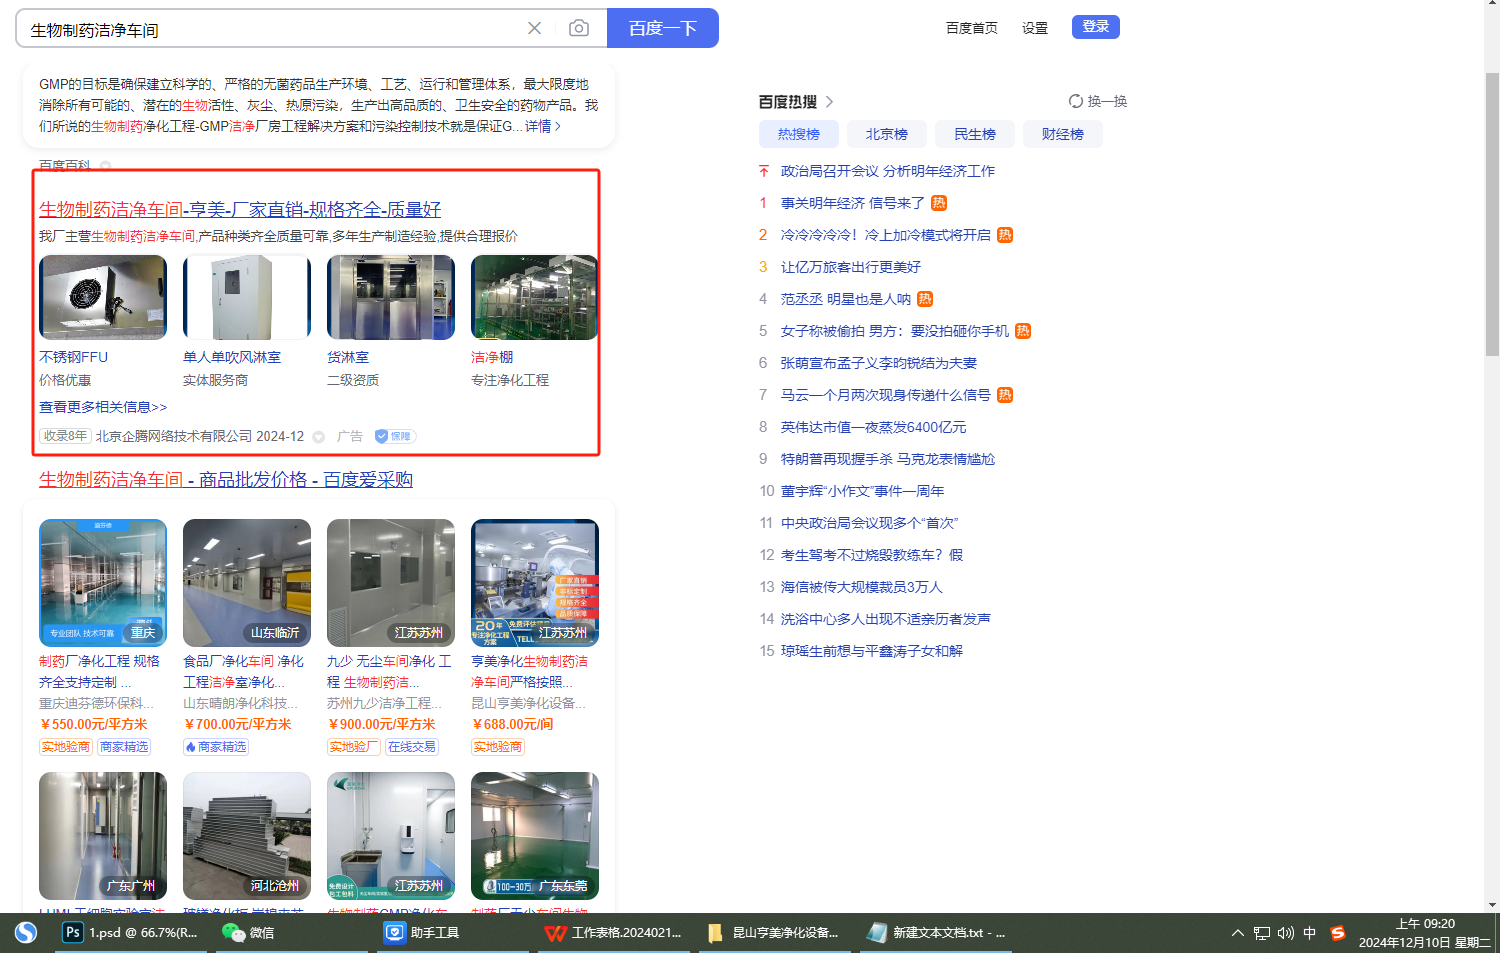Open 新建文本文档.txt in the taskbar
The image size is (1500, 953).
(936, 933)
